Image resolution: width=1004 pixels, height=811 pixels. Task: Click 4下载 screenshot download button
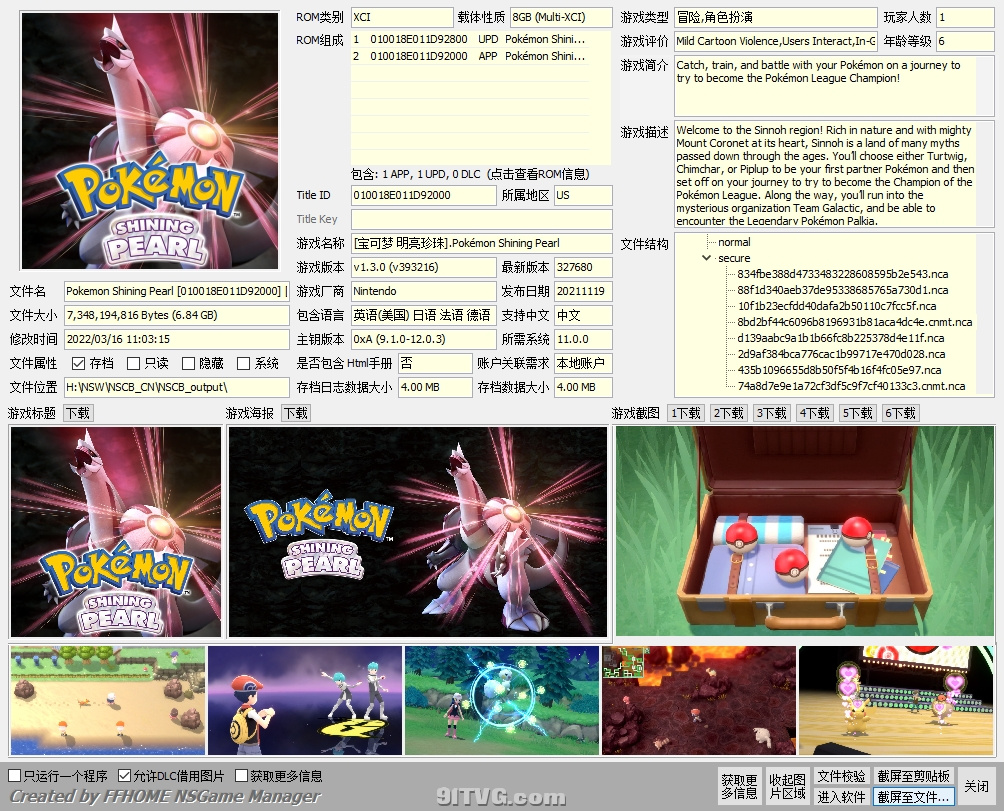point(814,414)
